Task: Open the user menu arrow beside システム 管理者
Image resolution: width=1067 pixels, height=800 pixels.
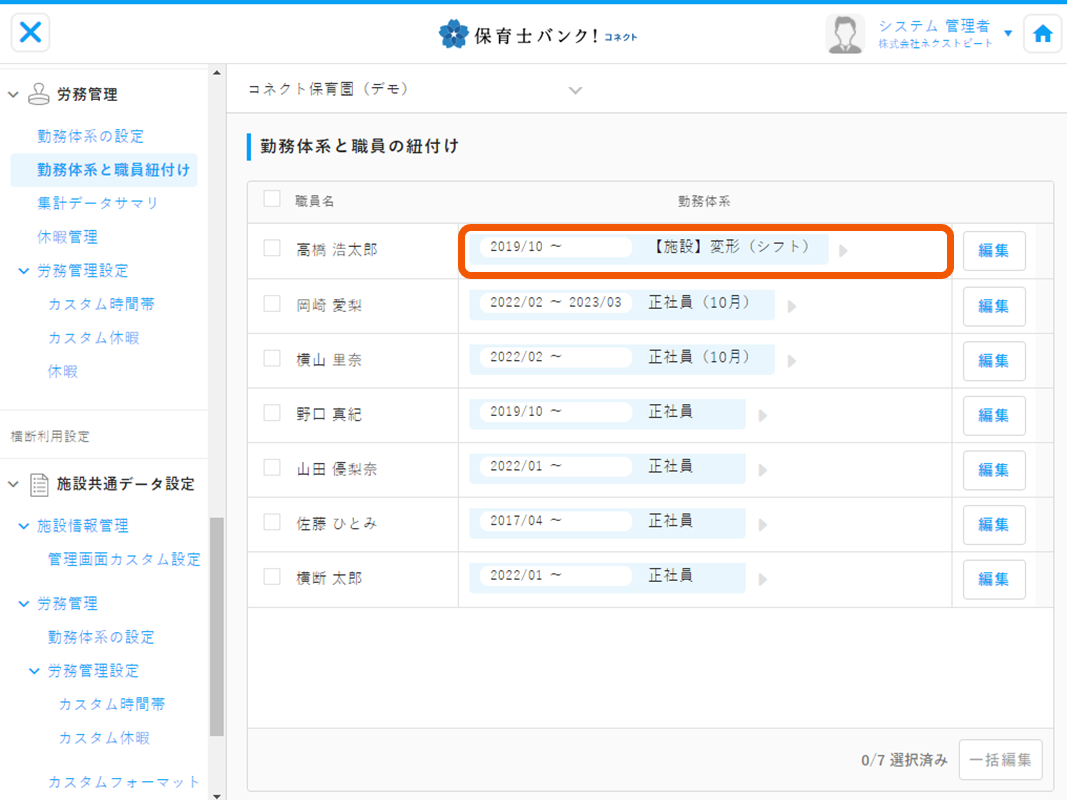Action: [1008, 33]
